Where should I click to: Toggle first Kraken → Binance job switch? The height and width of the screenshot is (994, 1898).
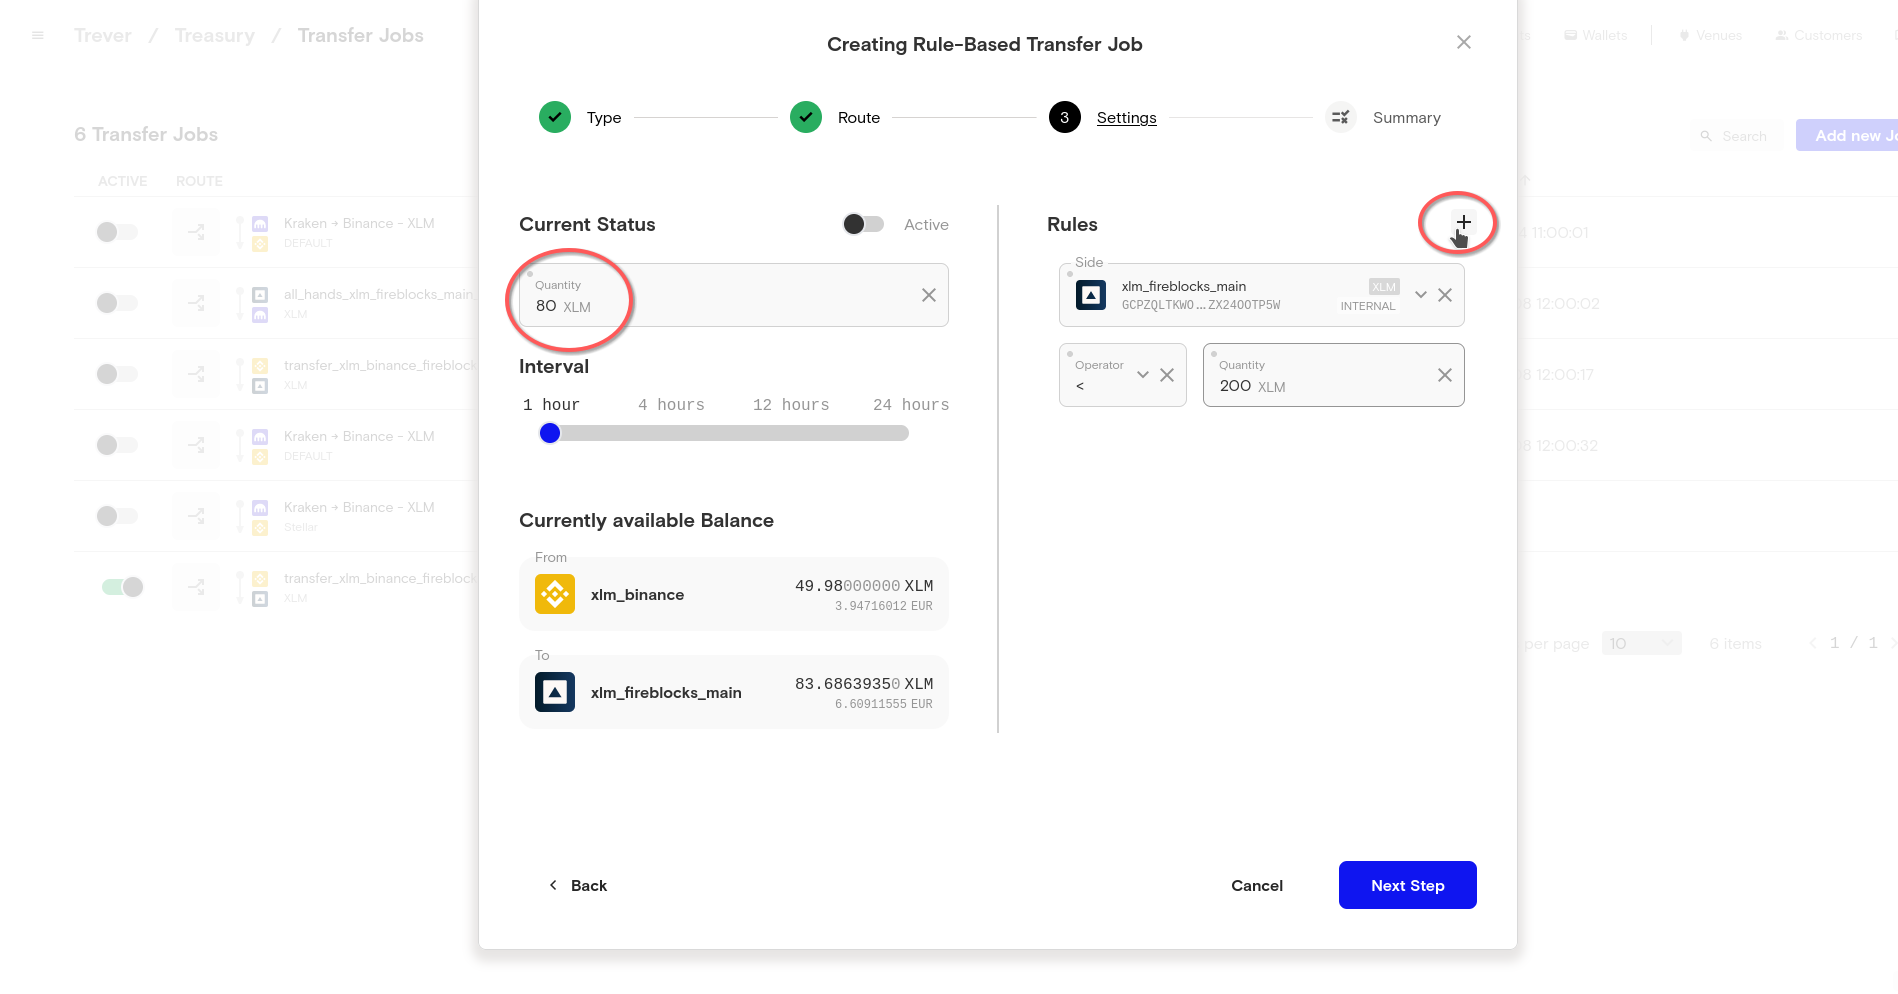click(117, 232)
